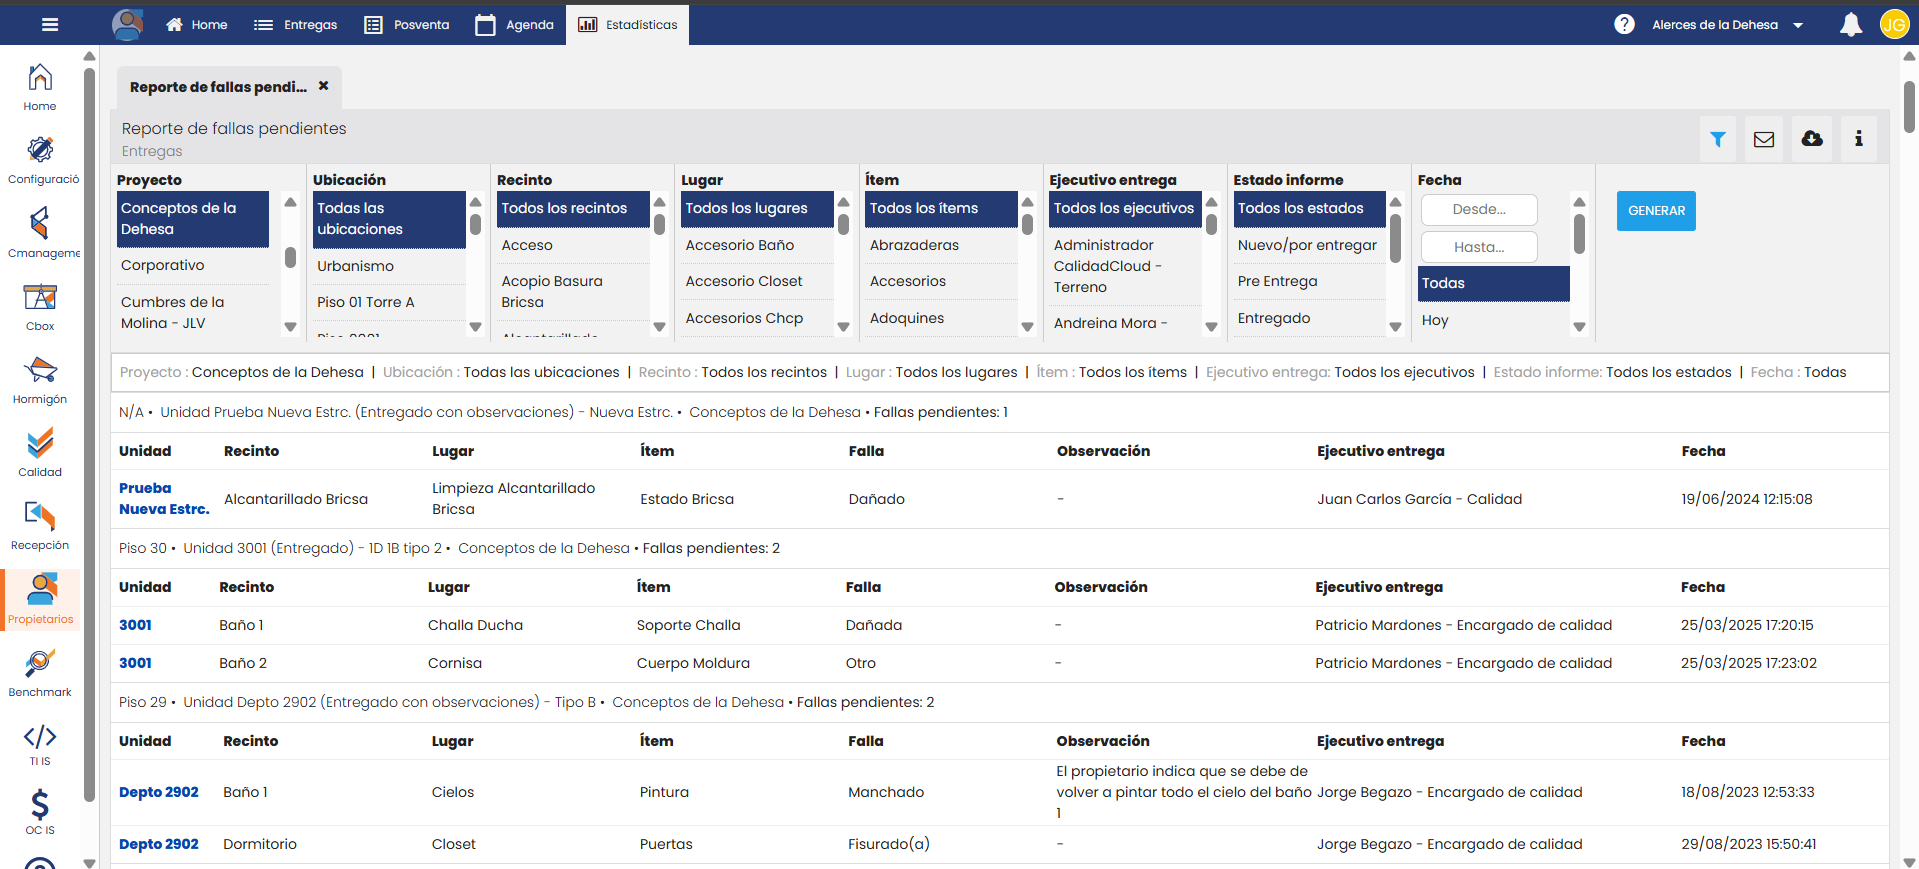Open unit 3001 link in the Challa Ducha row
The image size is (1919, 869).
click(x=135, y=625)
